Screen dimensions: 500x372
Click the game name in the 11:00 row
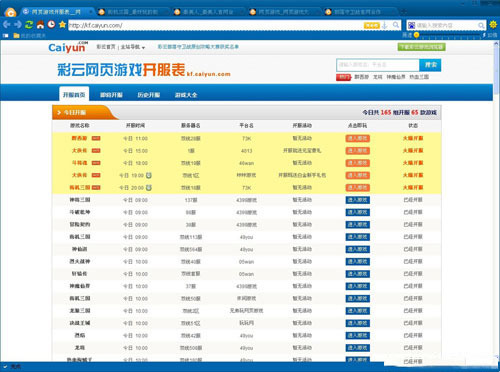point(79,138)
